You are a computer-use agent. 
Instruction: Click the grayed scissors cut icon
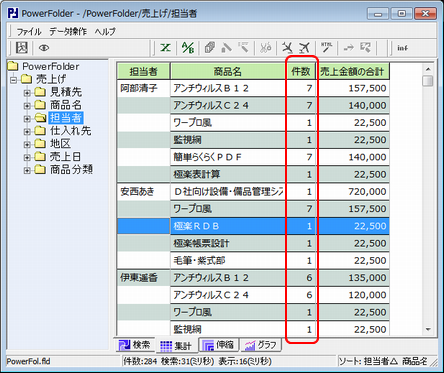click(266, 48)
